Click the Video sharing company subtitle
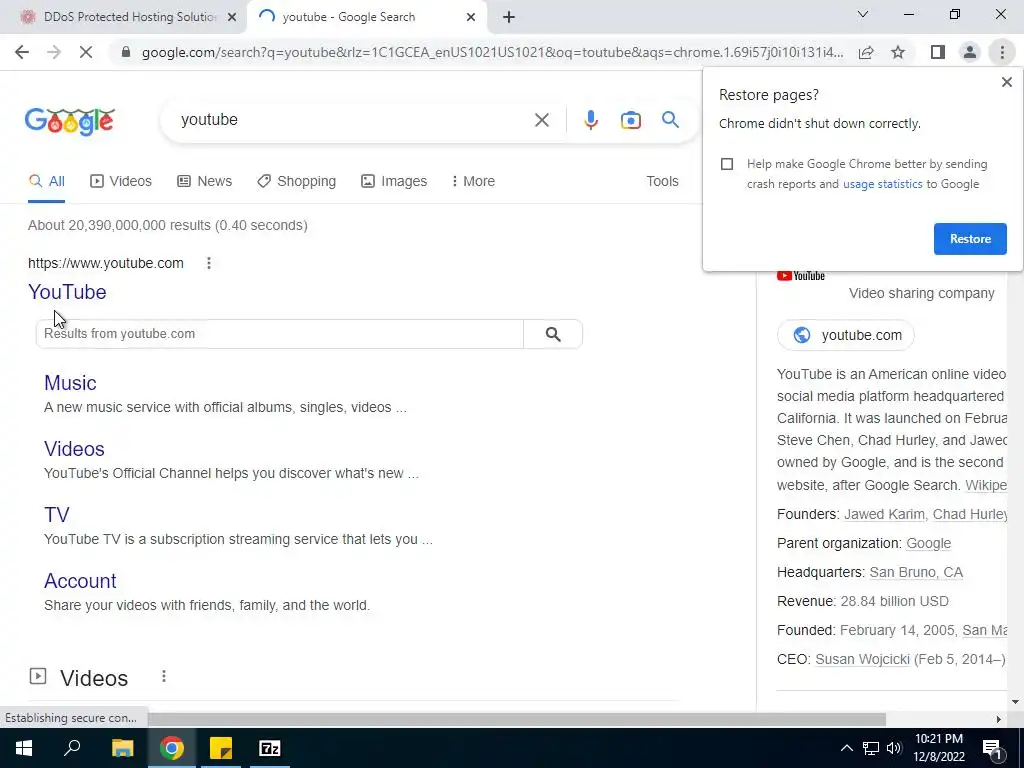The image size is (1024, 768). tap(921, 294)
